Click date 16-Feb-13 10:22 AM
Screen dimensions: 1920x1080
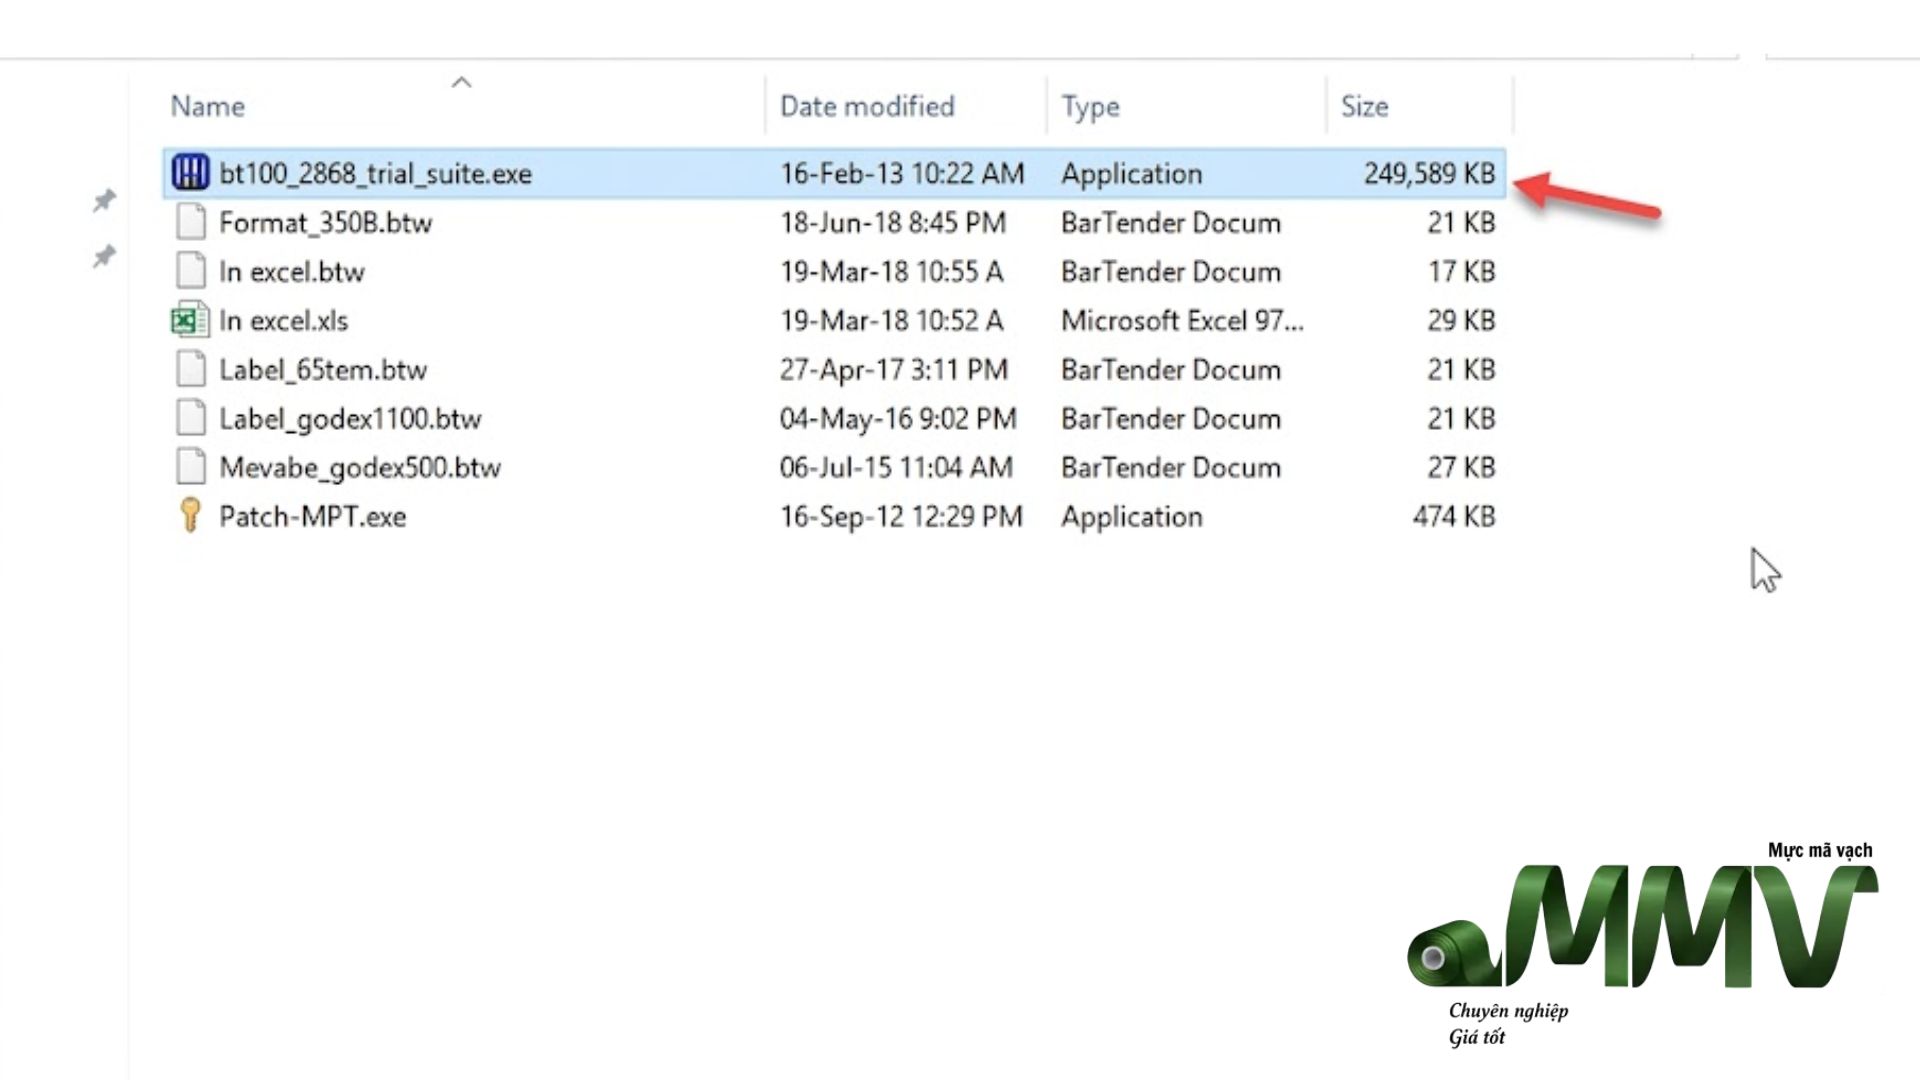pos(902,173)
